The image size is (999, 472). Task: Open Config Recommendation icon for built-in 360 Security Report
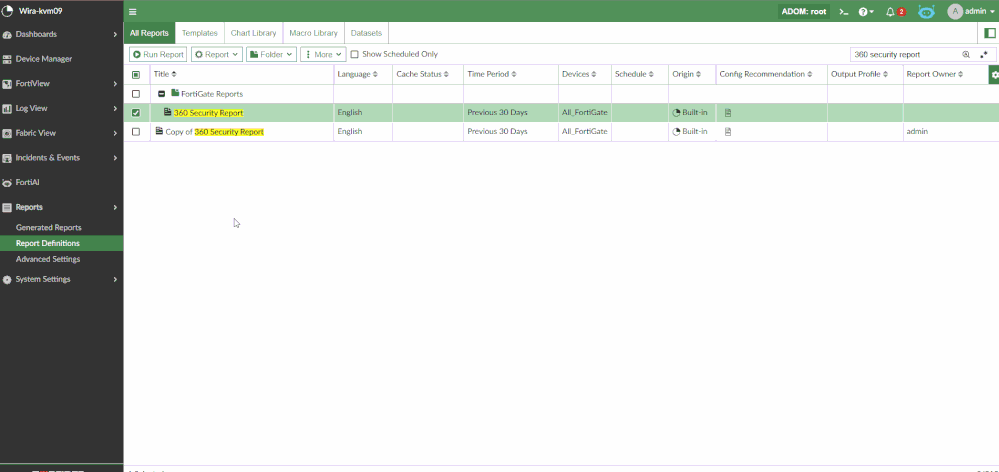click(728, 113)
